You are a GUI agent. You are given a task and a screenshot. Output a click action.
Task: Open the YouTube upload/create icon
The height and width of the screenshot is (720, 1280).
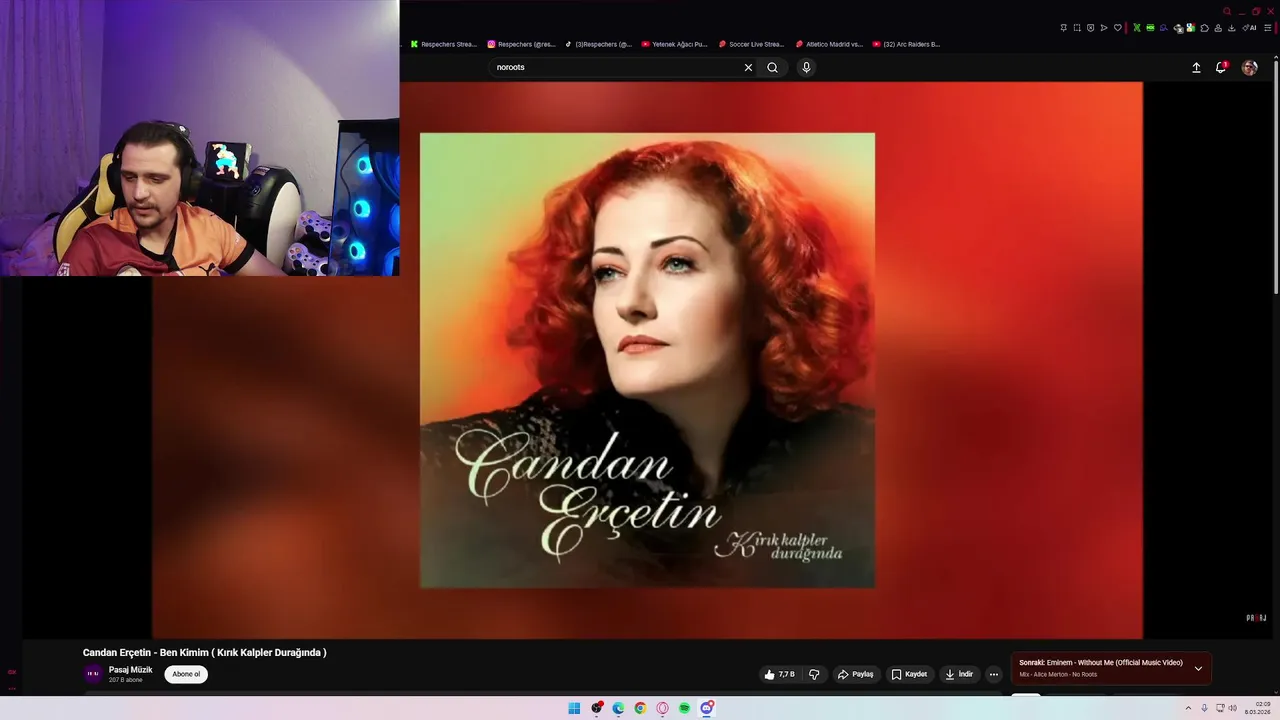pos(1196,67)
